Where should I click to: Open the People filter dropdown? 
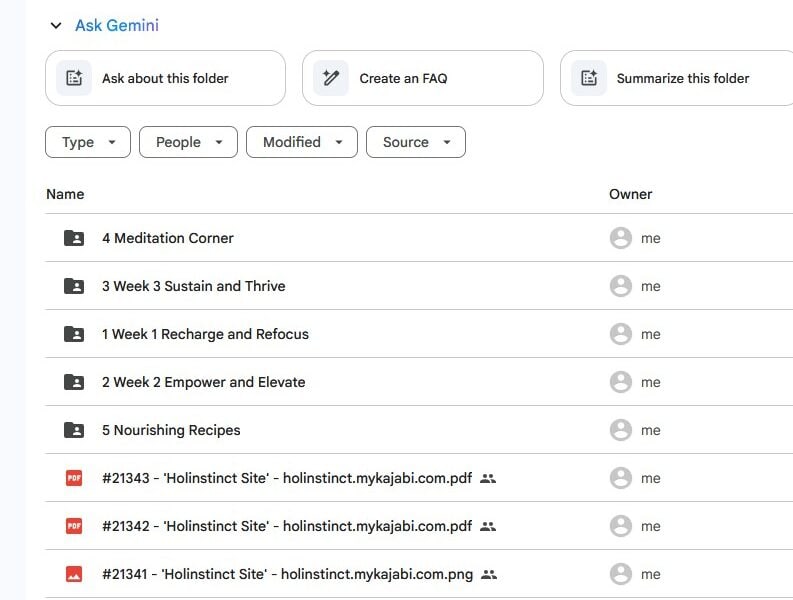pos(188,142)
